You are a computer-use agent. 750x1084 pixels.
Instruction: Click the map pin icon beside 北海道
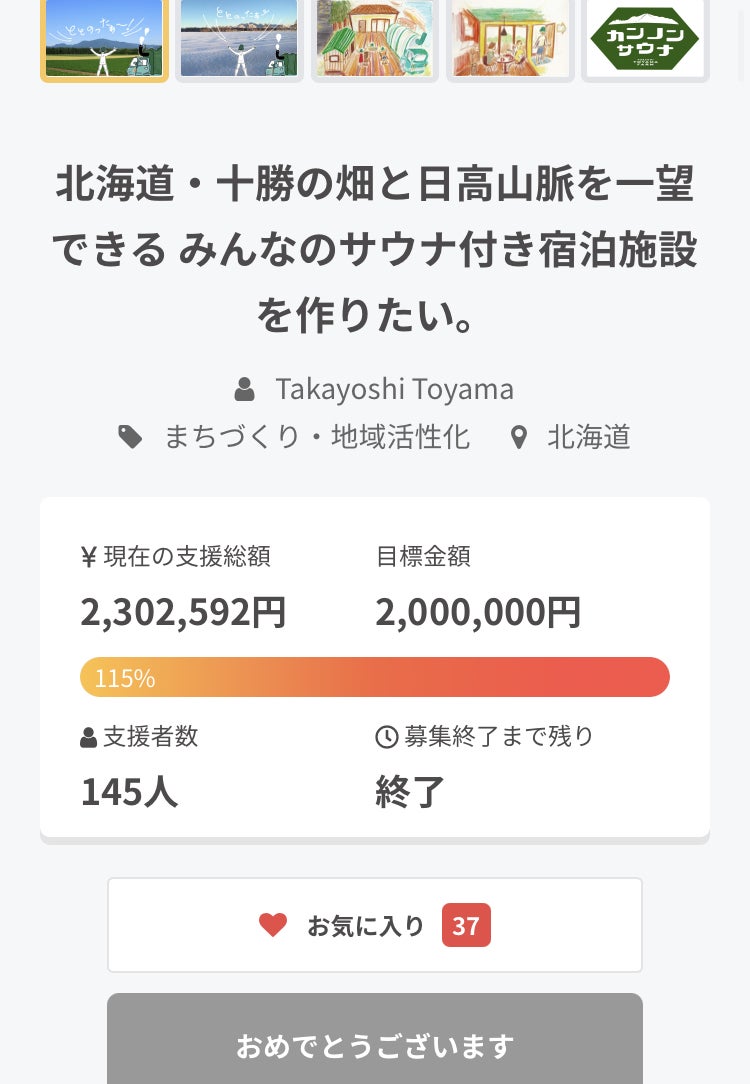[518, 437]
